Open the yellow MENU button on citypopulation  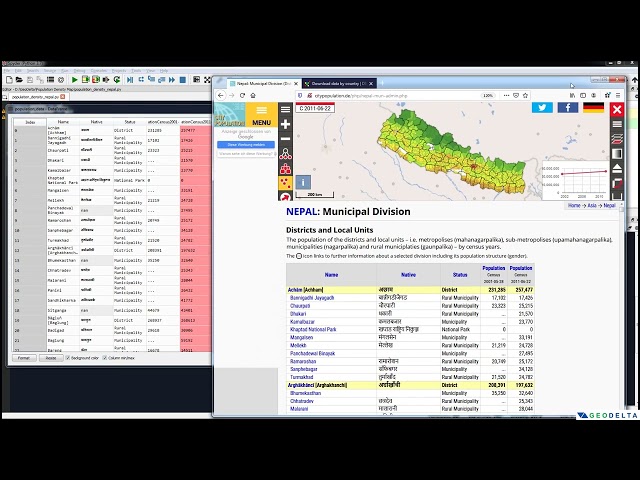261,115
